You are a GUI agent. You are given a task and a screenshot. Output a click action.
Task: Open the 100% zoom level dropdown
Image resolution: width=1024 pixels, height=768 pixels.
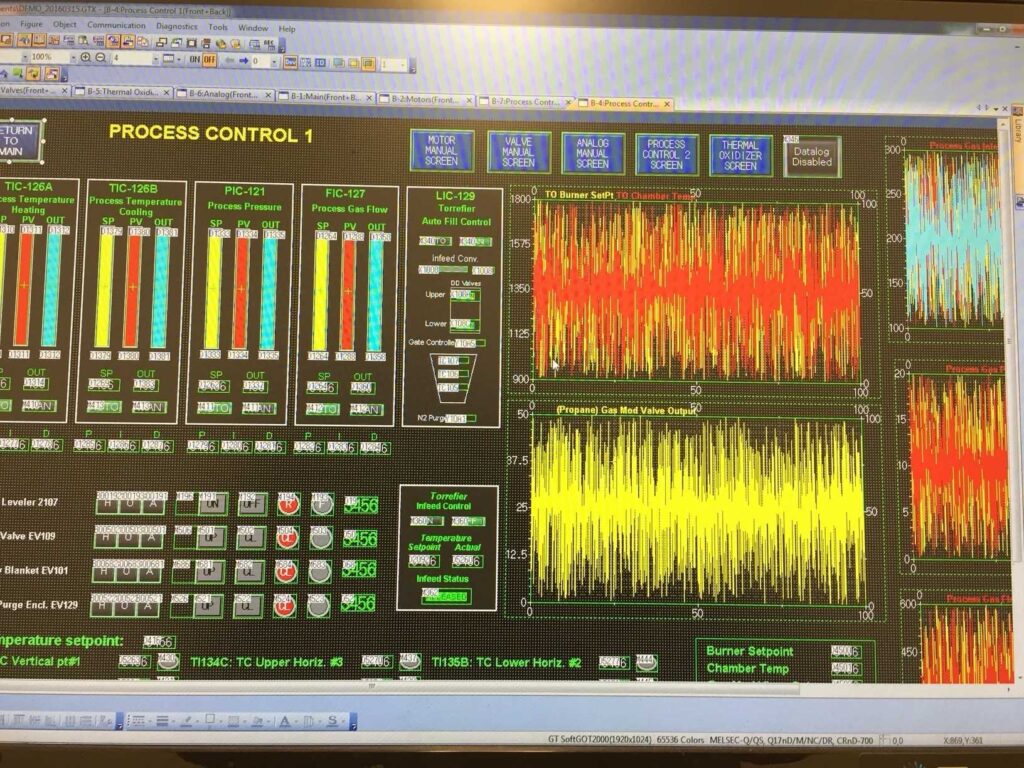[74, 55]
